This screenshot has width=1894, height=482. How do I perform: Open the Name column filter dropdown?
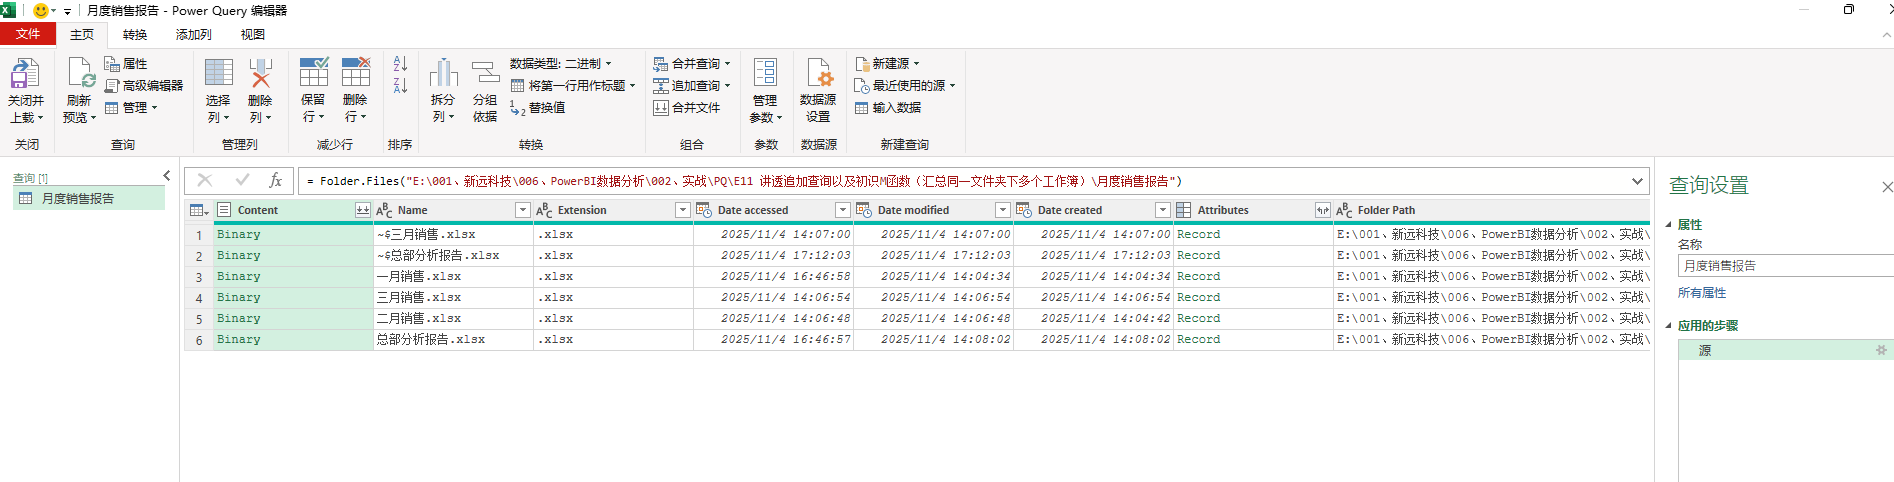tap(522, 210)
